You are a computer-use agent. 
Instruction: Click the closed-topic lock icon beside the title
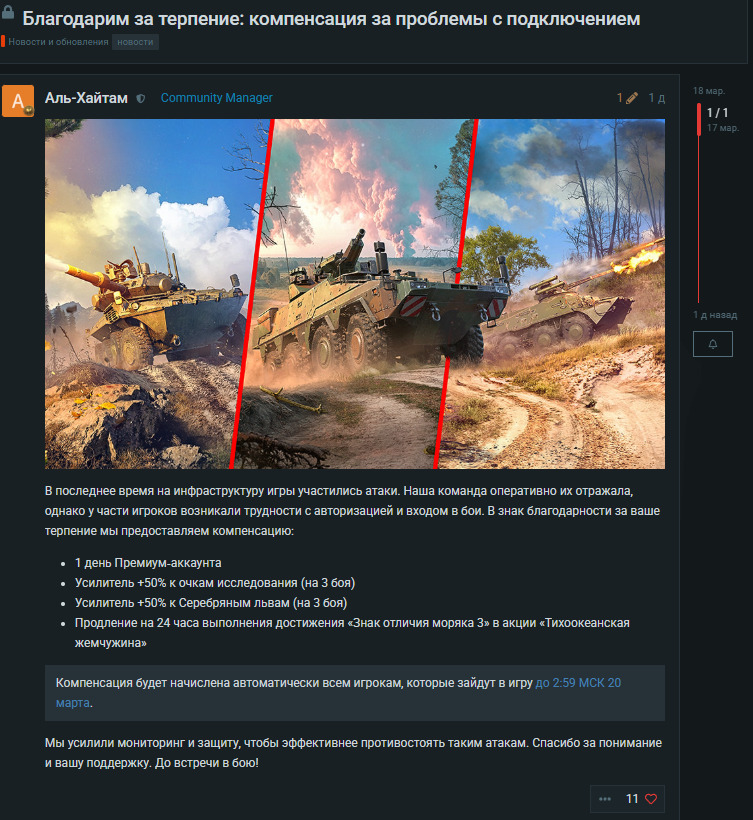point(8,17)
